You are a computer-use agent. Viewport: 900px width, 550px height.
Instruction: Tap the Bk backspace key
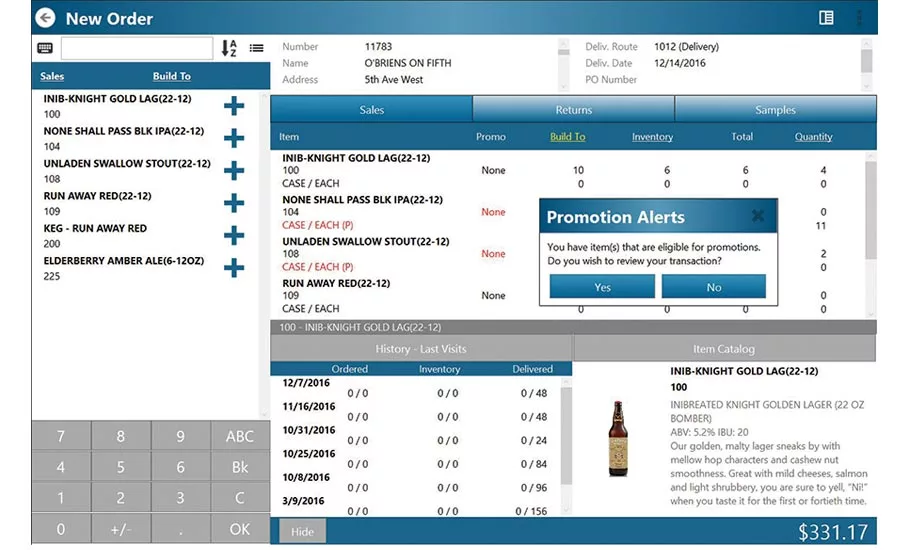[x=240, y=467]
